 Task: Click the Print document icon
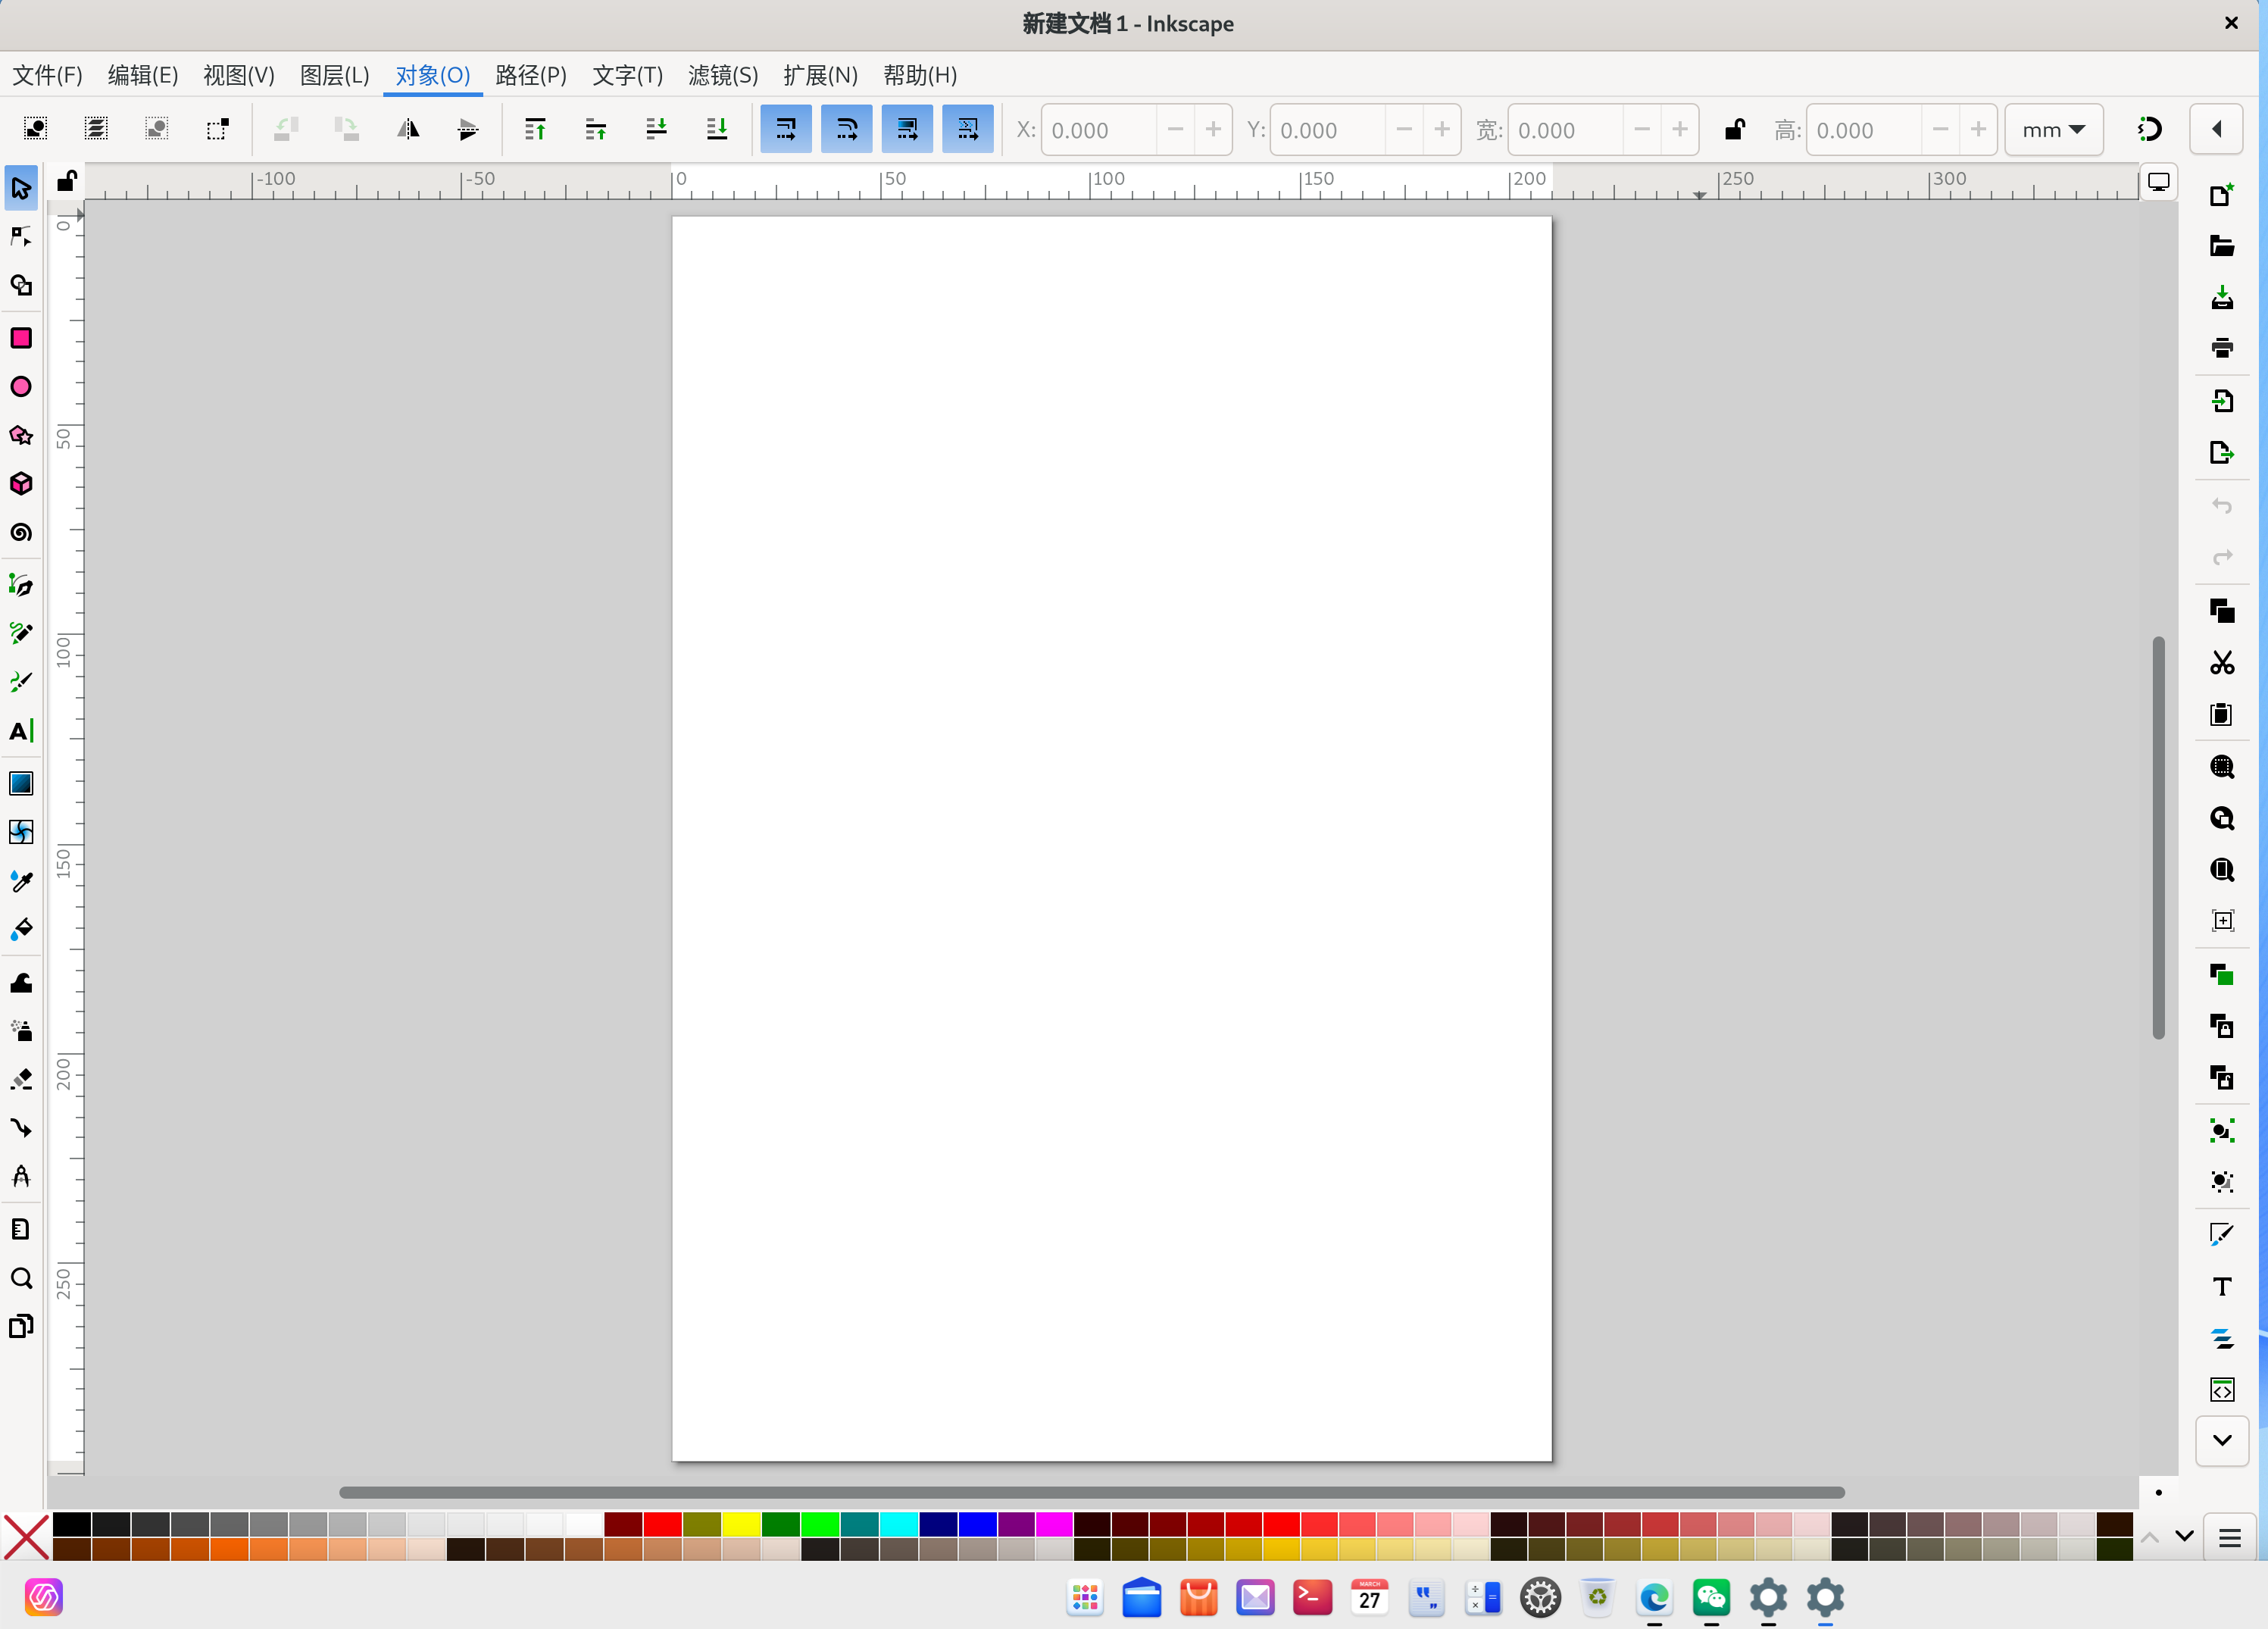coord(2222,348)
